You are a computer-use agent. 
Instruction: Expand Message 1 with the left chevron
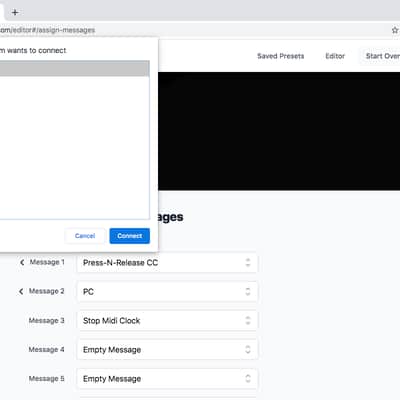[x=22, y=262]
